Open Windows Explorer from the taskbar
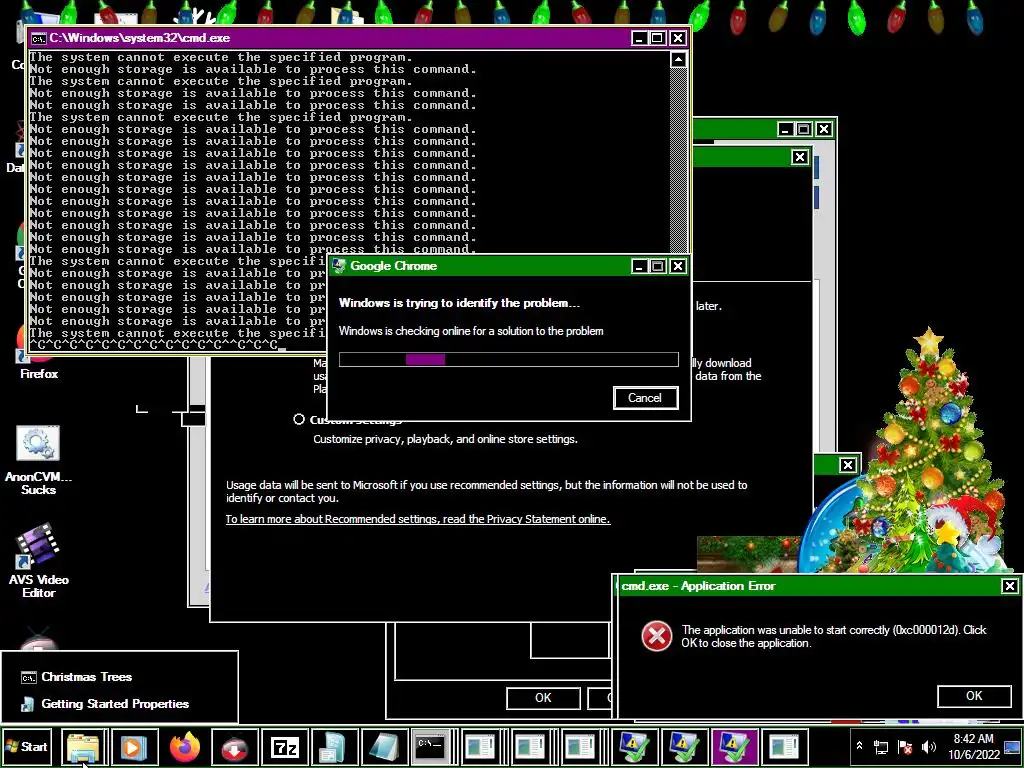Image resolution: width=1024 pixels, height=768 pixels. pyautogui.click(x=84, y=746)
